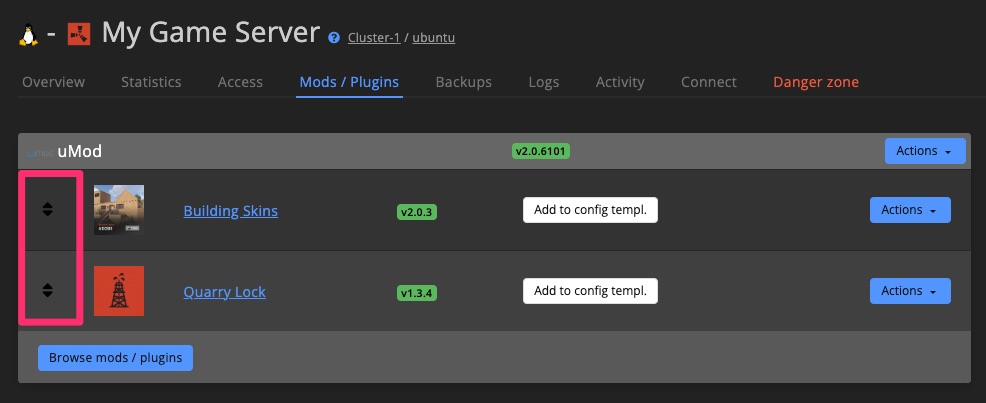Viewport: 986px width, 403px height.
Task: Switch to the Overview tab
Action: pos(53,82)
